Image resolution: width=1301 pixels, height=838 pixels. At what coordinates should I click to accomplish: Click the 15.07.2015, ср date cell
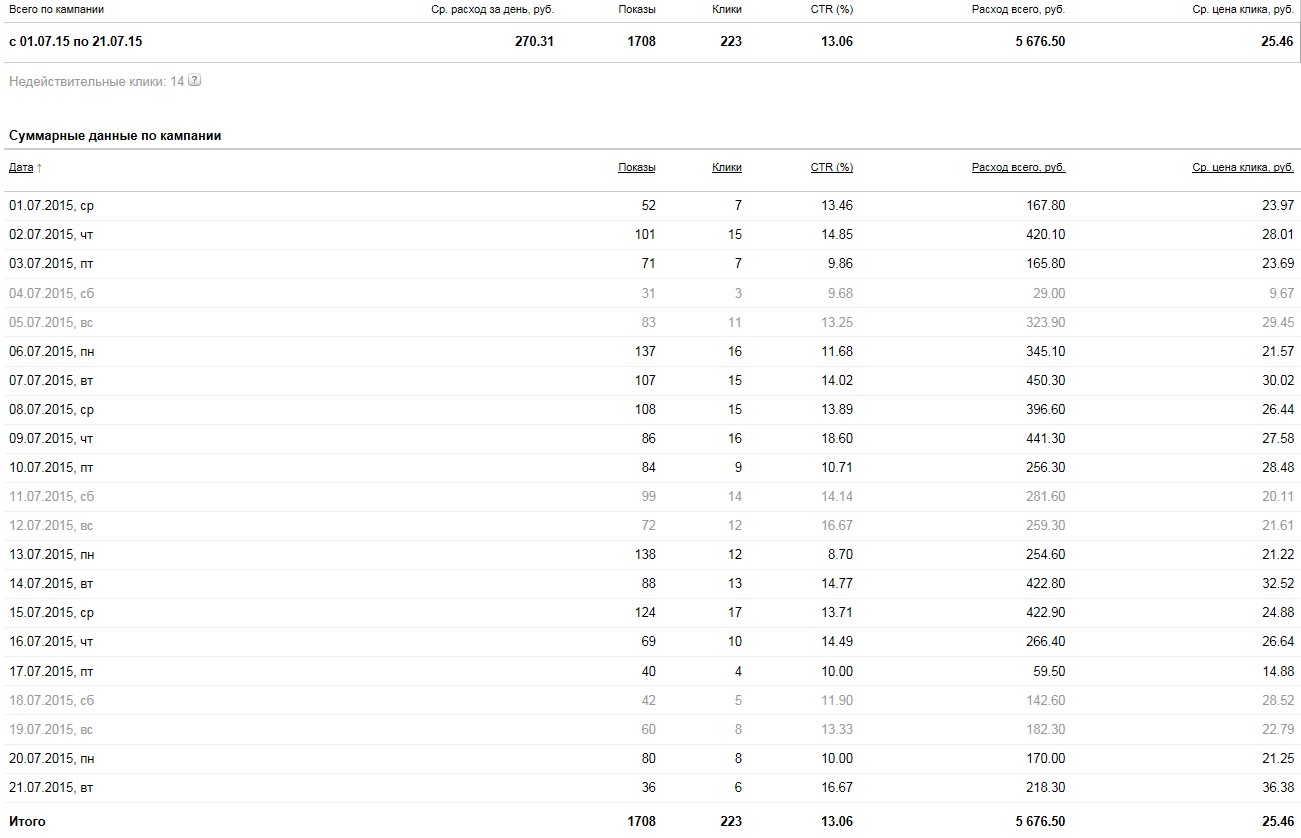(x=51, y=612)
